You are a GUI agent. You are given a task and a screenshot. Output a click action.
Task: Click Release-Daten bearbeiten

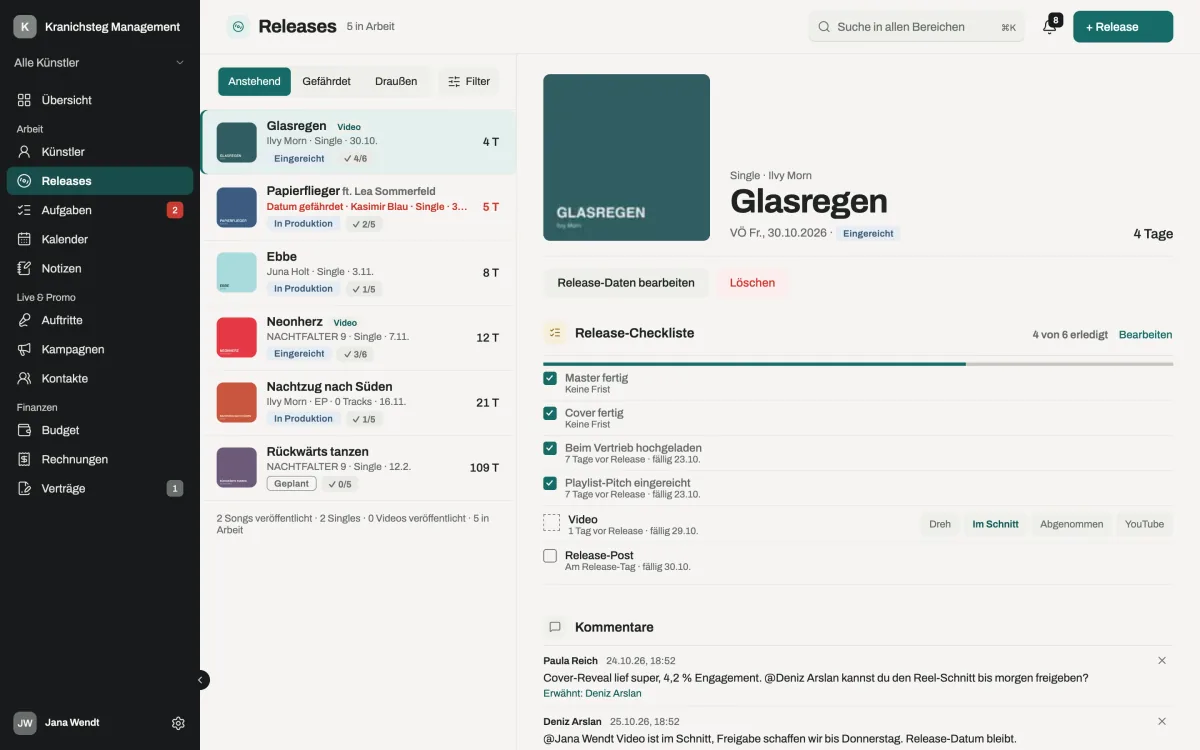click(626, 283)
